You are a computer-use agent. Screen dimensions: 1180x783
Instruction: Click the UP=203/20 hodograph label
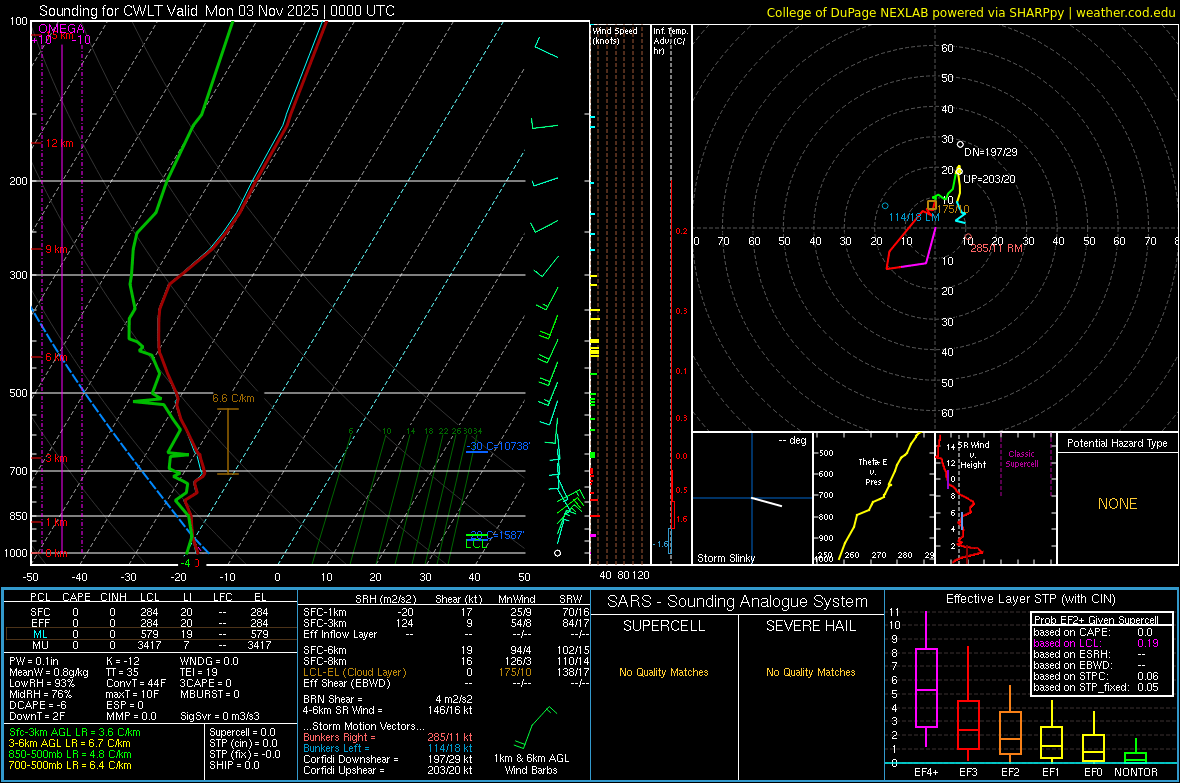click(989, 179)
